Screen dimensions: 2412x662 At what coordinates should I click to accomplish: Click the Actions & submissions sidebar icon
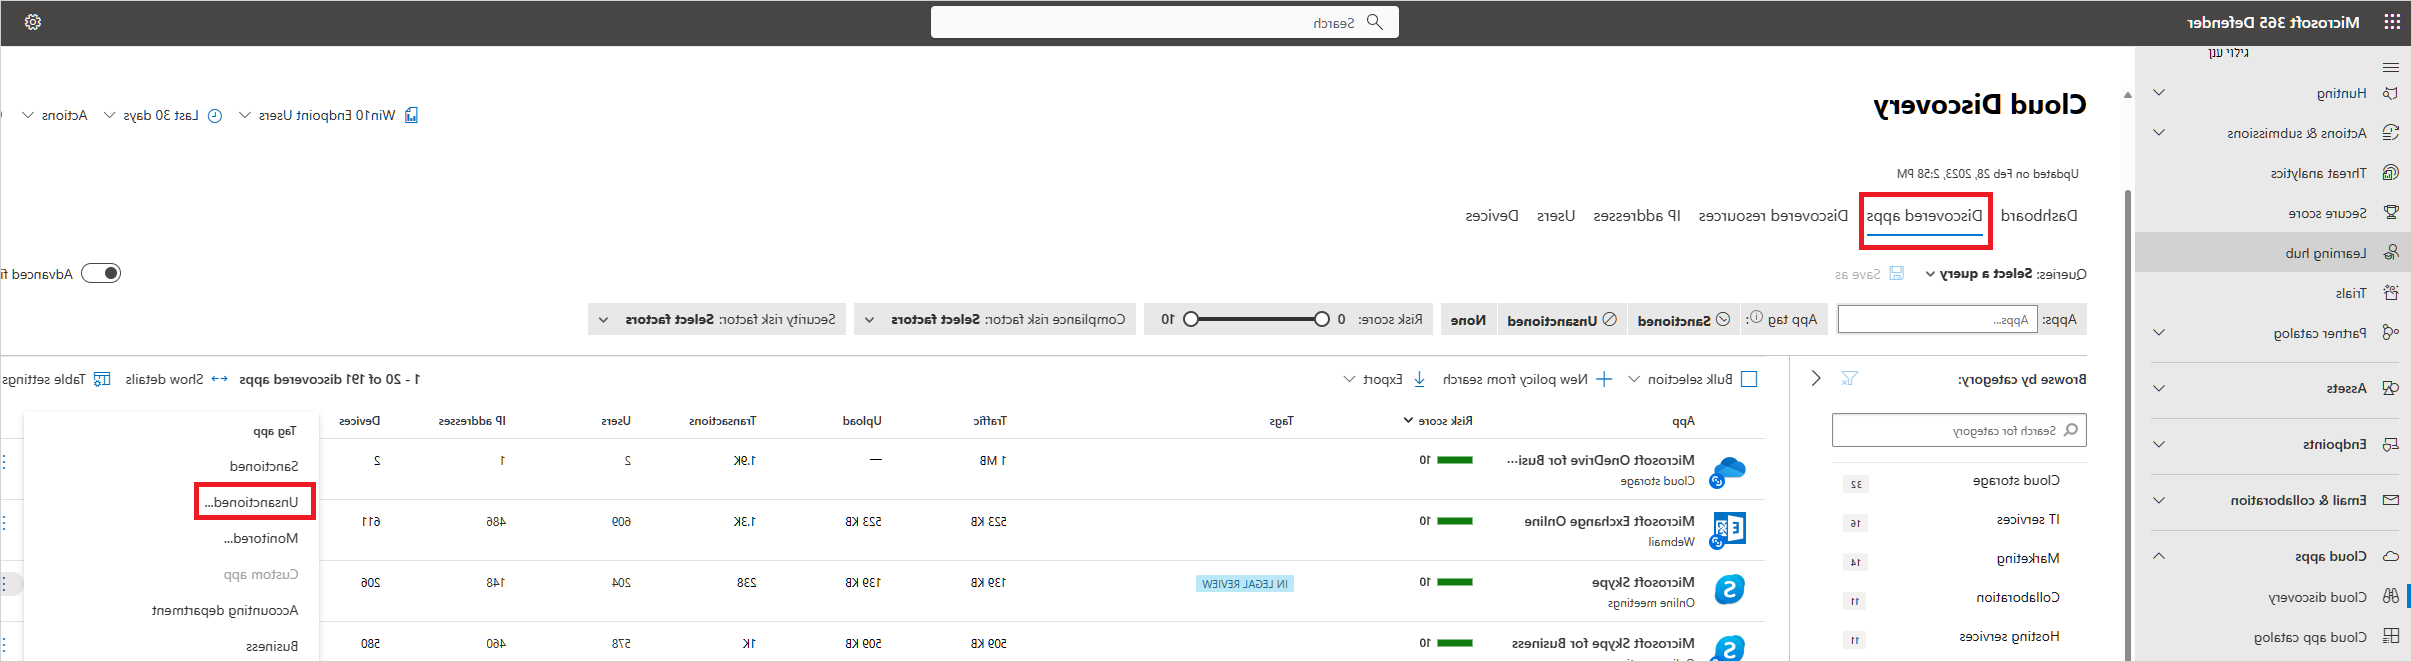pyautogui.click(x=2390, y=132)
